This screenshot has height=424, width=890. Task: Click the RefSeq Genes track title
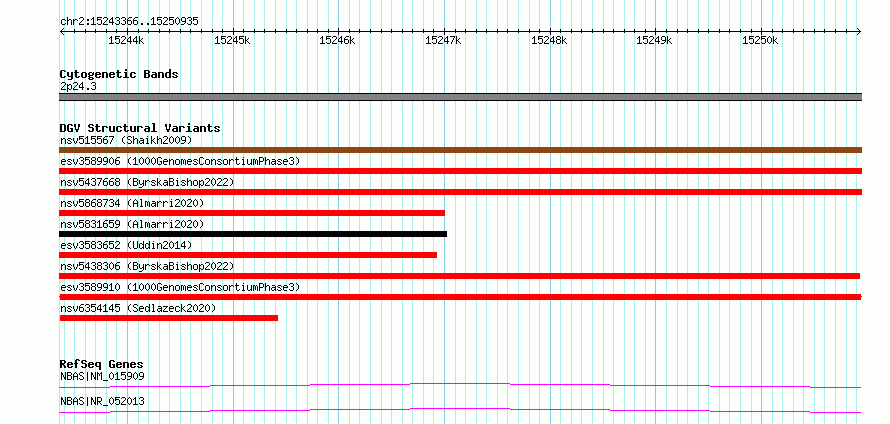tap(102, 364)
